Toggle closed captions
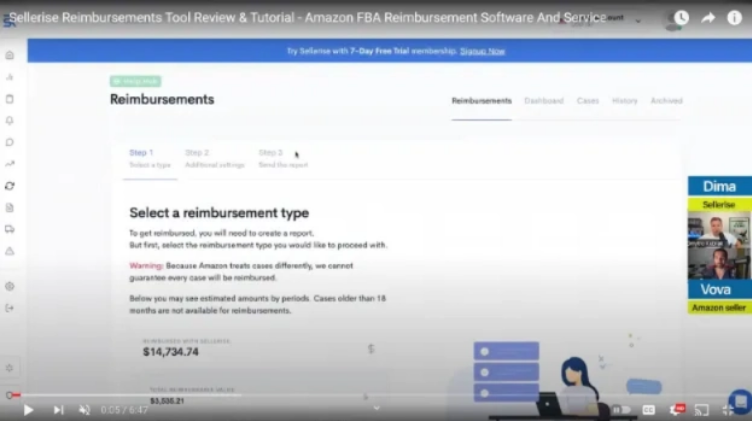Viewport: 752px width, 421px height. [648, 410]
